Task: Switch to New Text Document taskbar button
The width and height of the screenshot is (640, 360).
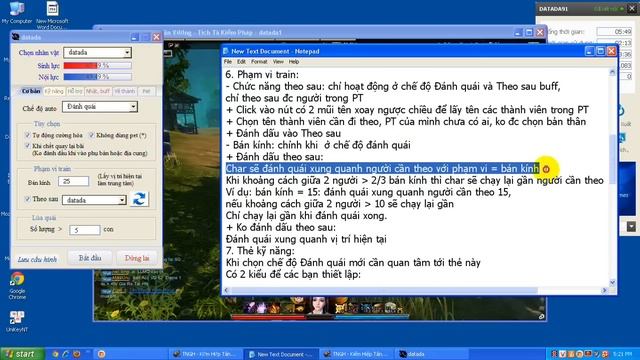Action: 280,354
